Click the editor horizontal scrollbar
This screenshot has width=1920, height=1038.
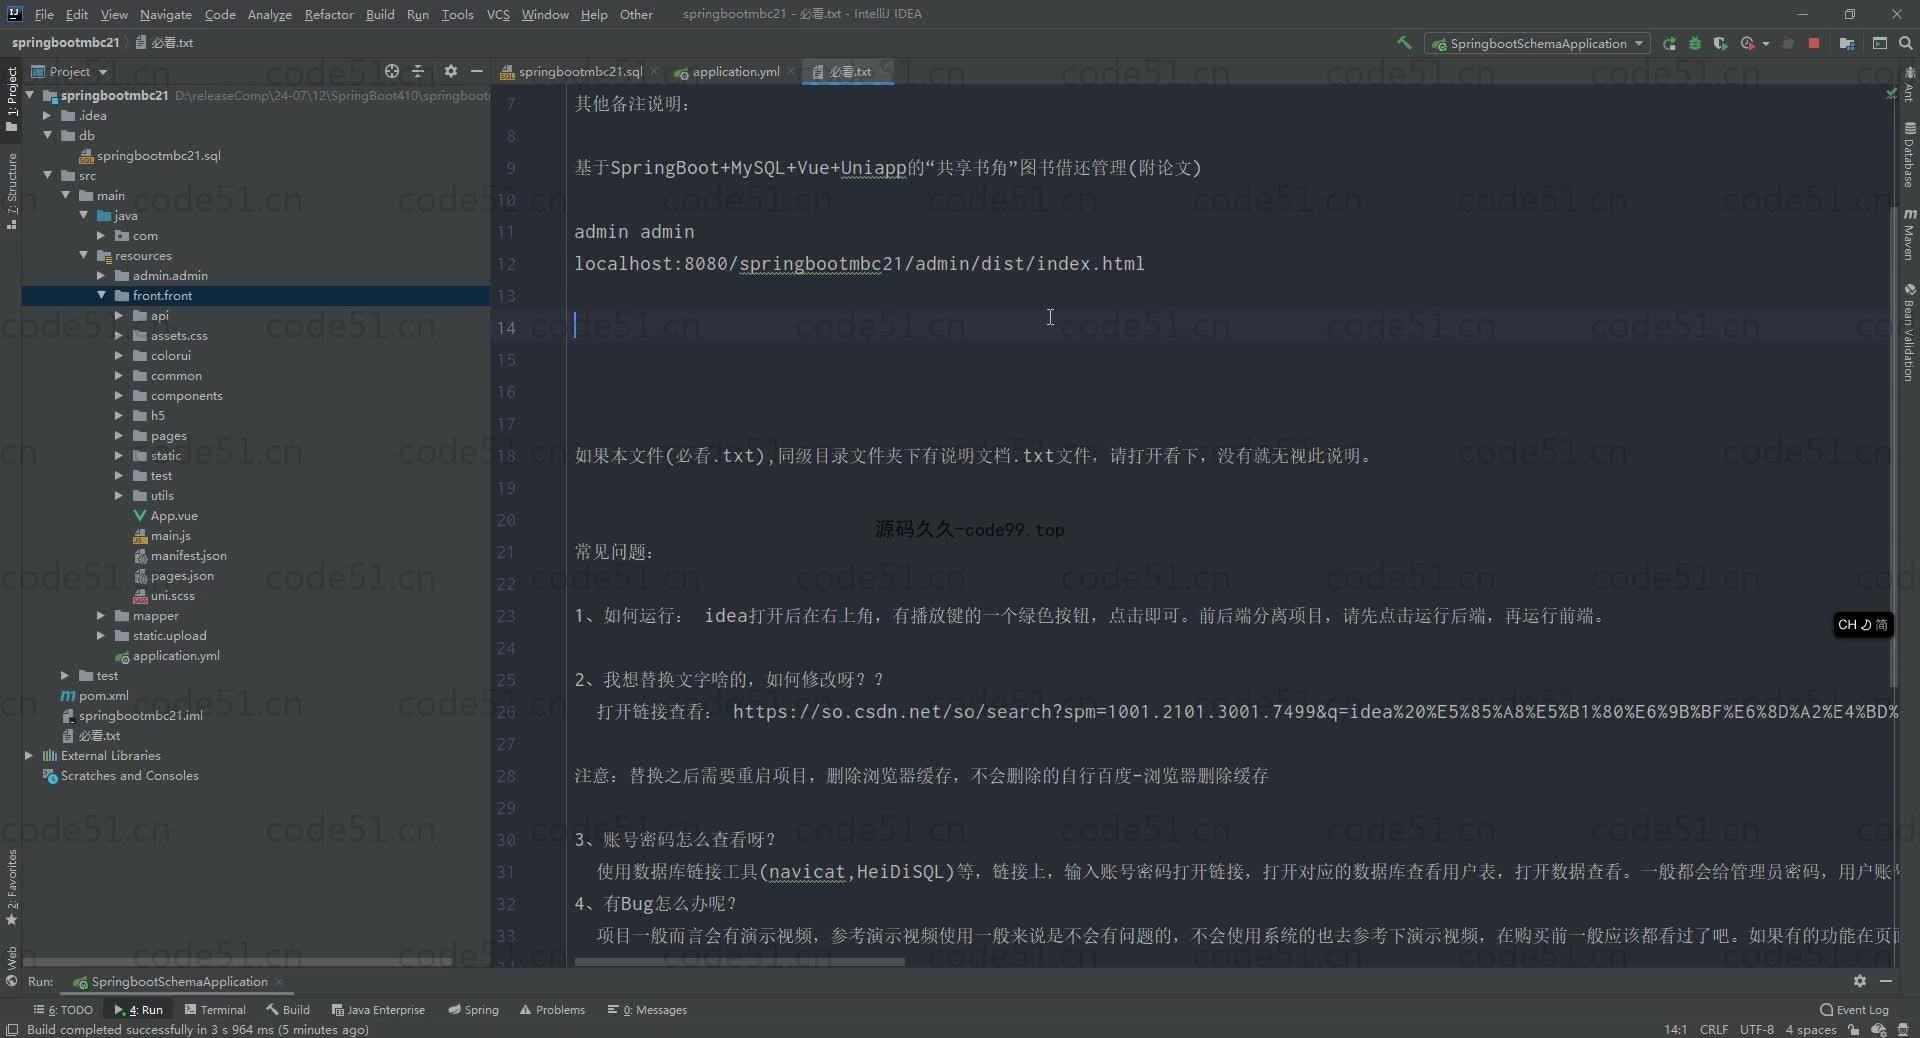point(739,962)
